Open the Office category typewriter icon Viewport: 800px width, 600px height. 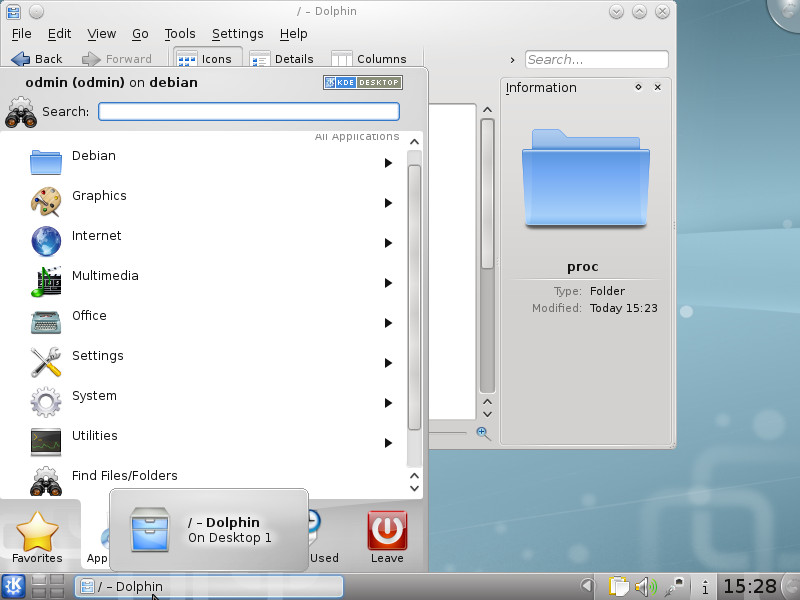point(46,321)
